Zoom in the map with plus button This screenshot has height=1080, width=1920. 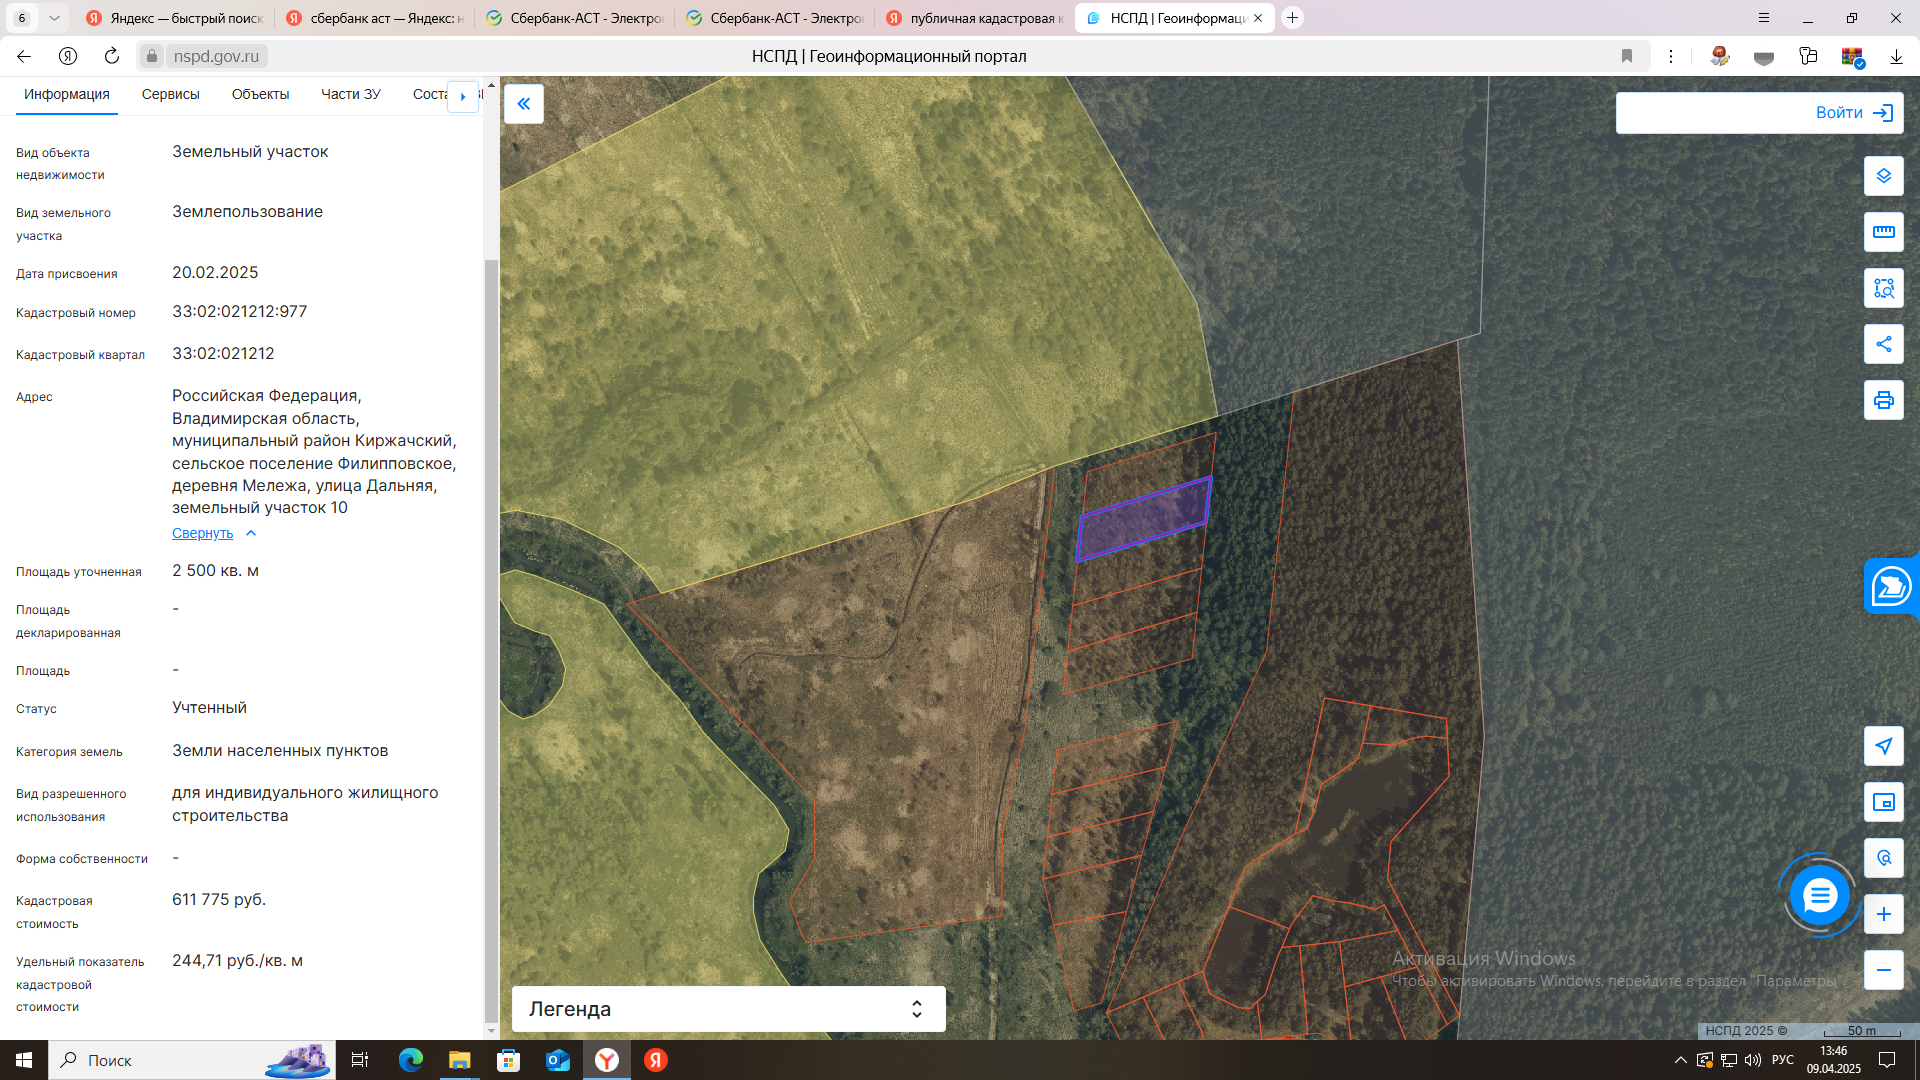click(x=1883, y=914)
